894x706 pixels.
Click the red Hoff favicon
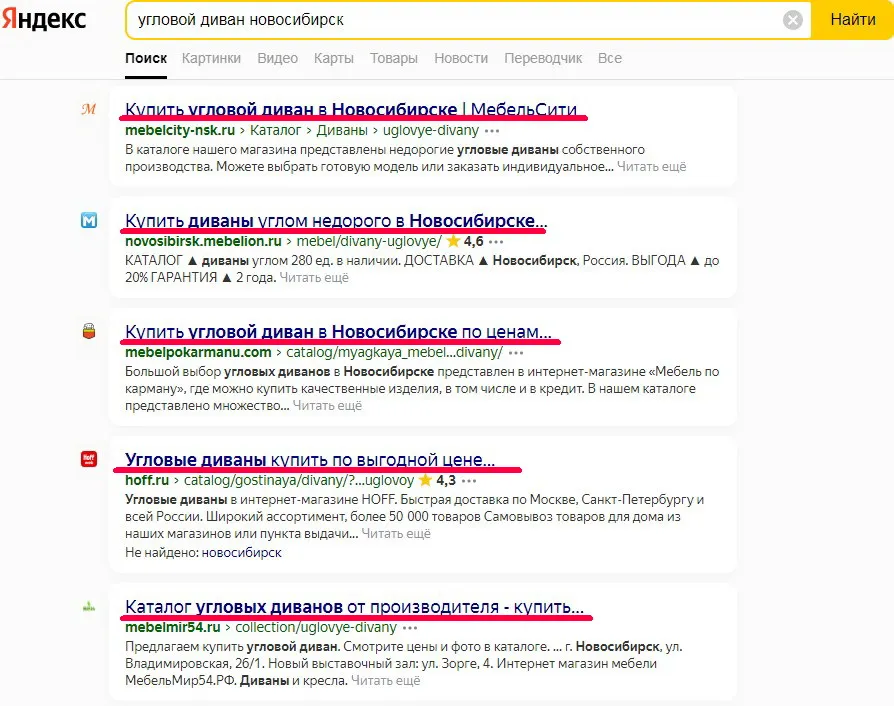coord(88,459)
